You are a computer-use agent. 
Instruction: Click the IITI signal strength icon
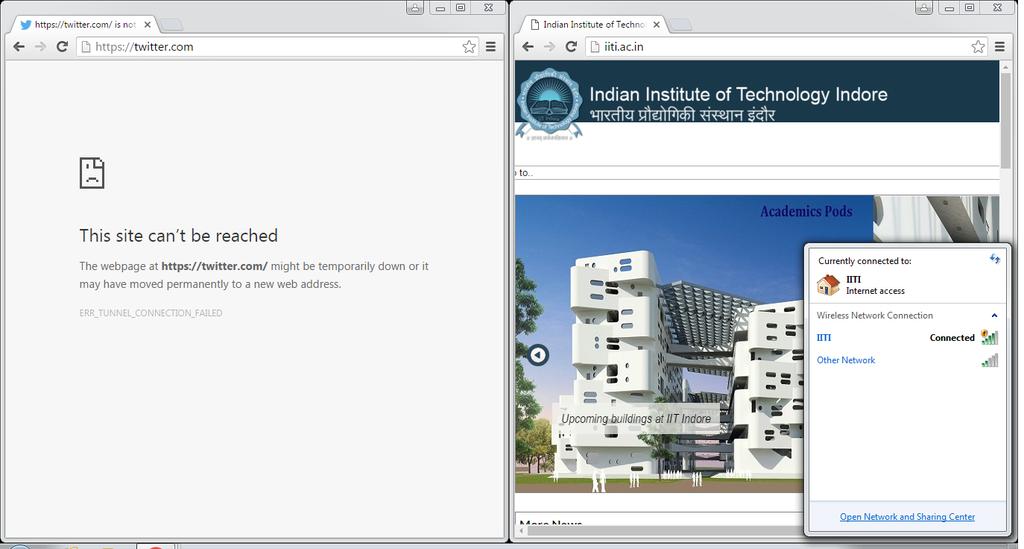989,337
